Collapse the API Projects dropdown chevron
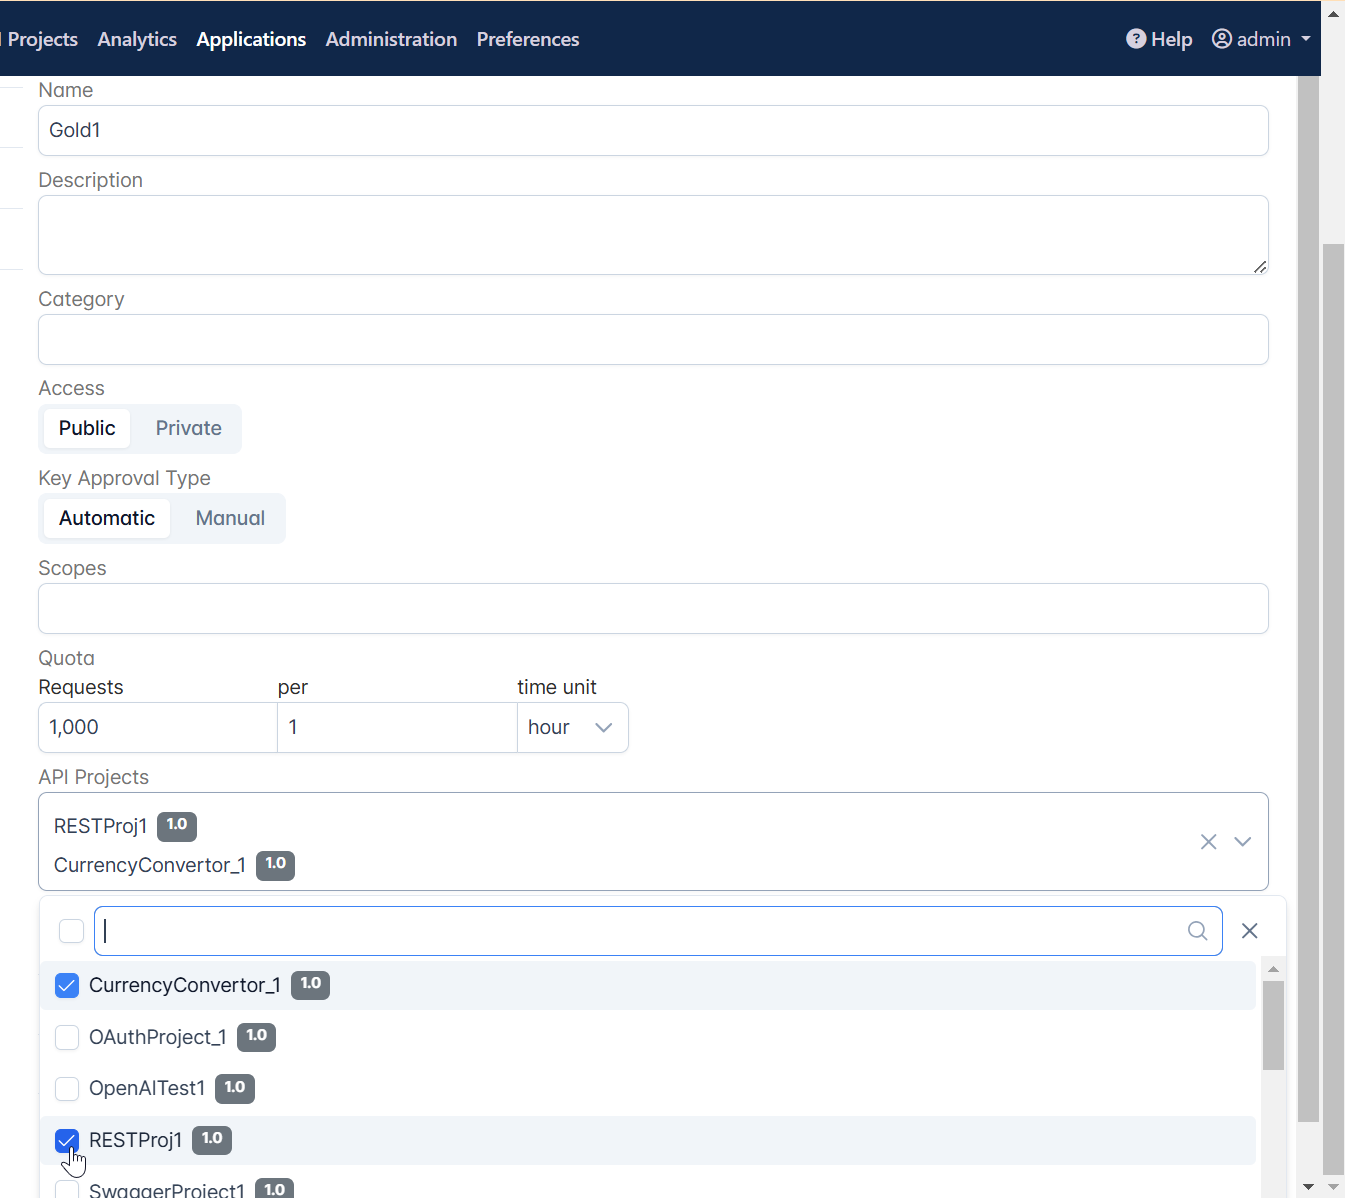 pyautogui.click(x=1242, y=842)
